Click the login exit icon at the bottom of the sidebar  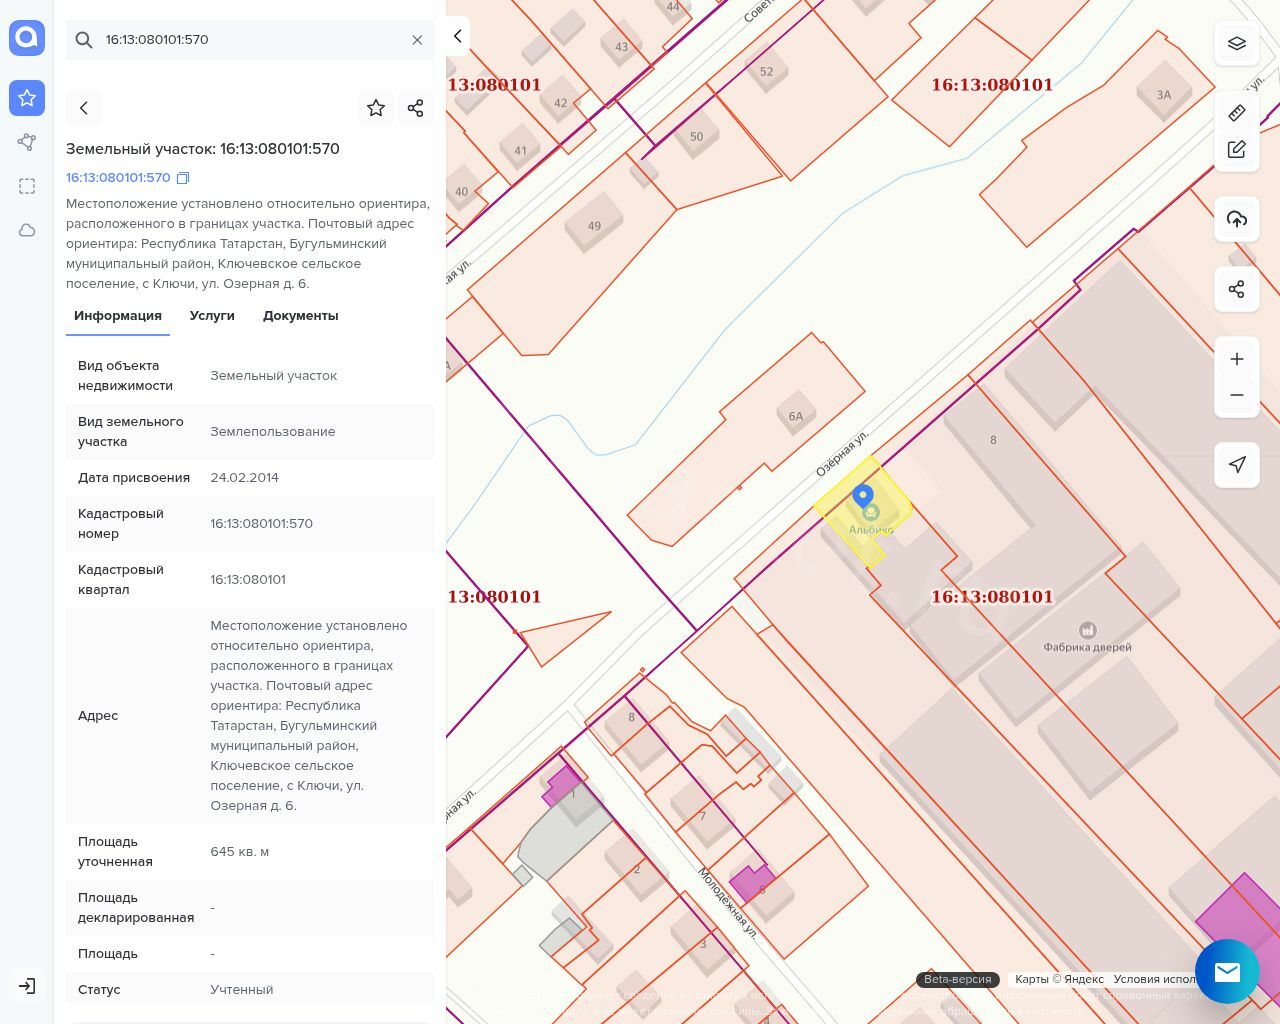point(27,986)
